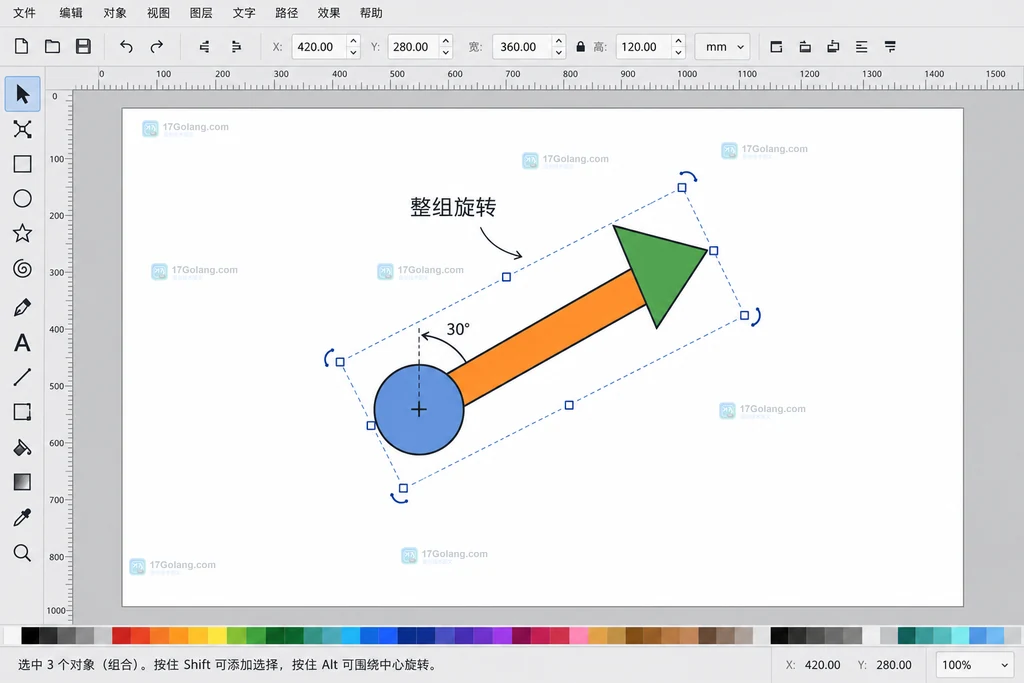Save the document with floppy icon
Screen dimensions: 1024x683
83,46
